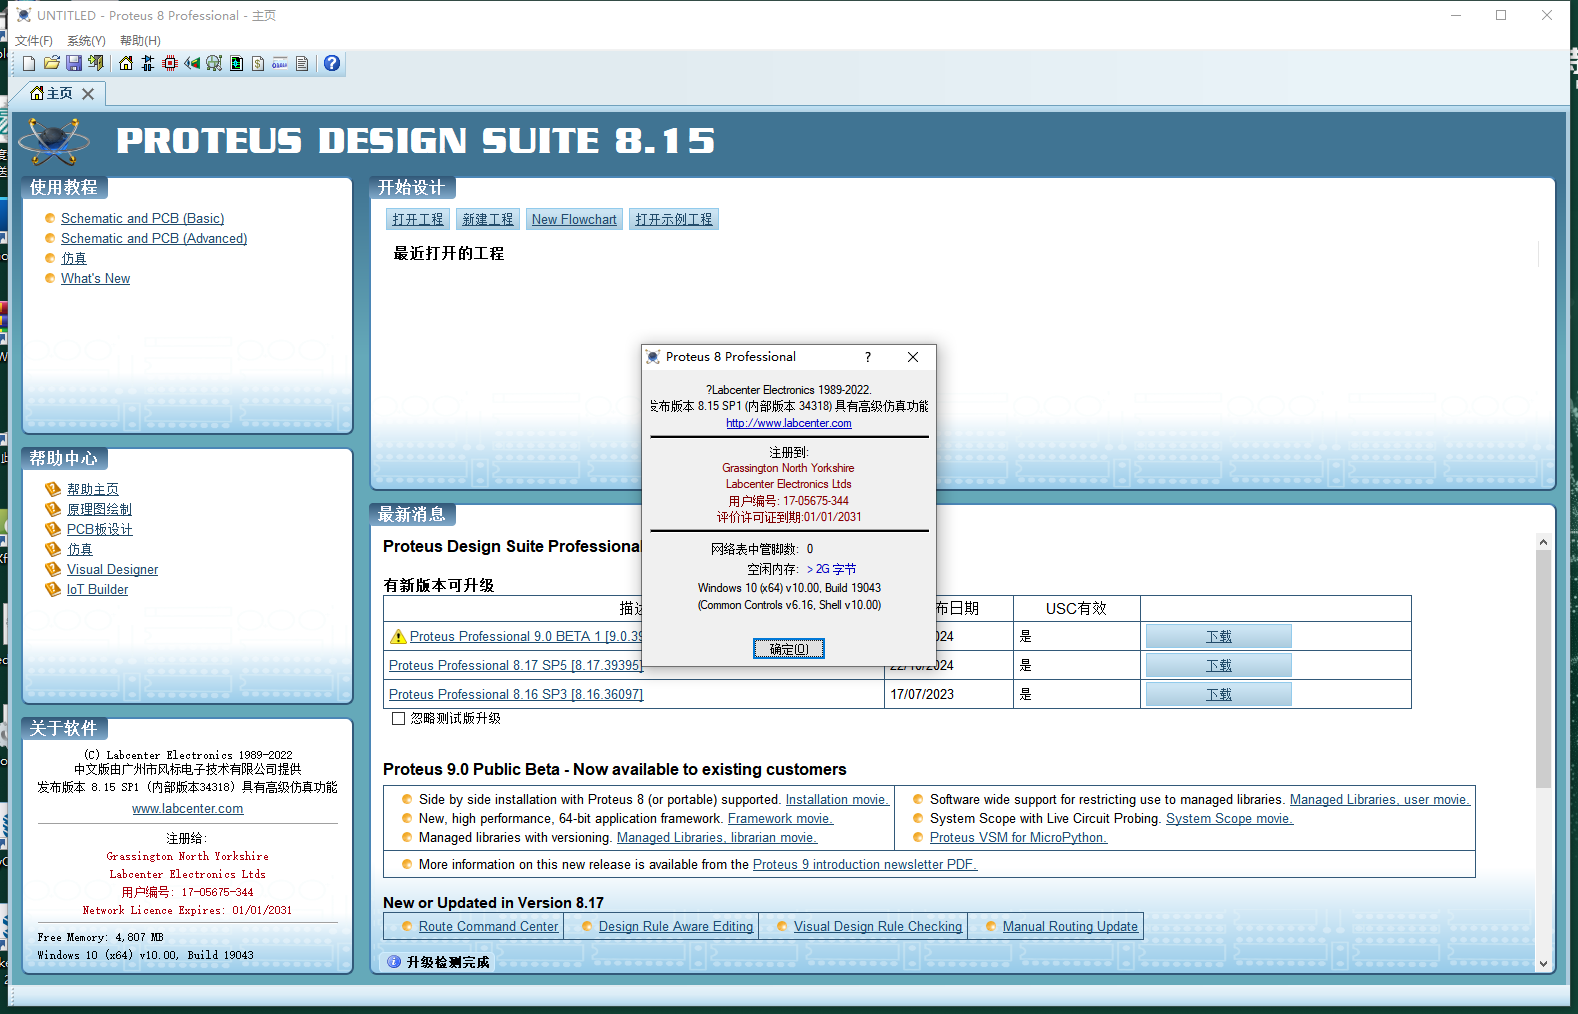1578x1014 pixels.
Task: Click the IoT Builder help book icon
Action: coord(53,589)
